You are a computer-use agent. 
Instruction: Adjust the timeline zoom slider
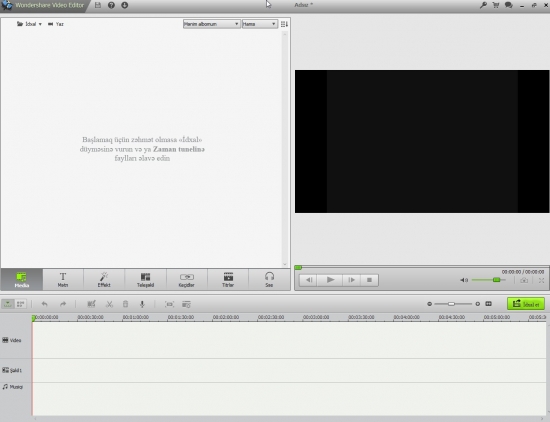tap(452, 304)
